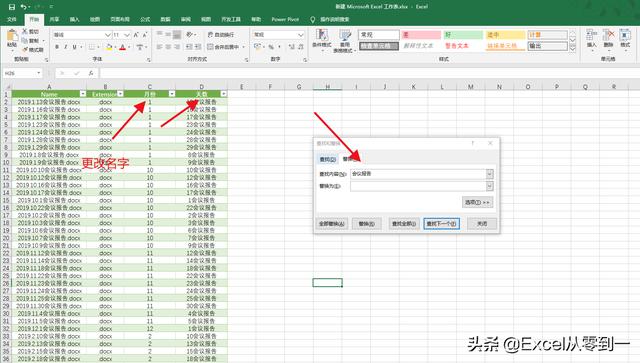This screenshot has width=640, height=363.
Task: Expand the Name Box dropdown
Action: point(39,73)
